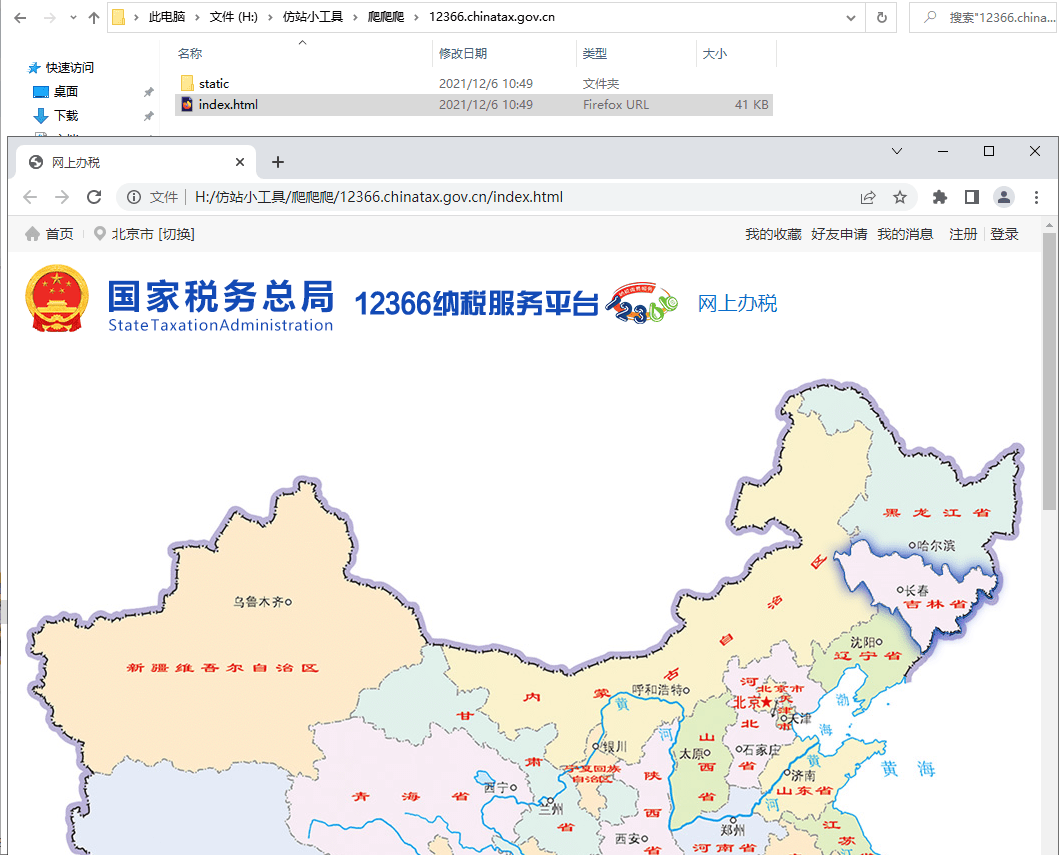1061x855 pixels.
Task: Select the static folder icon
Action: (x=187, y=83)
